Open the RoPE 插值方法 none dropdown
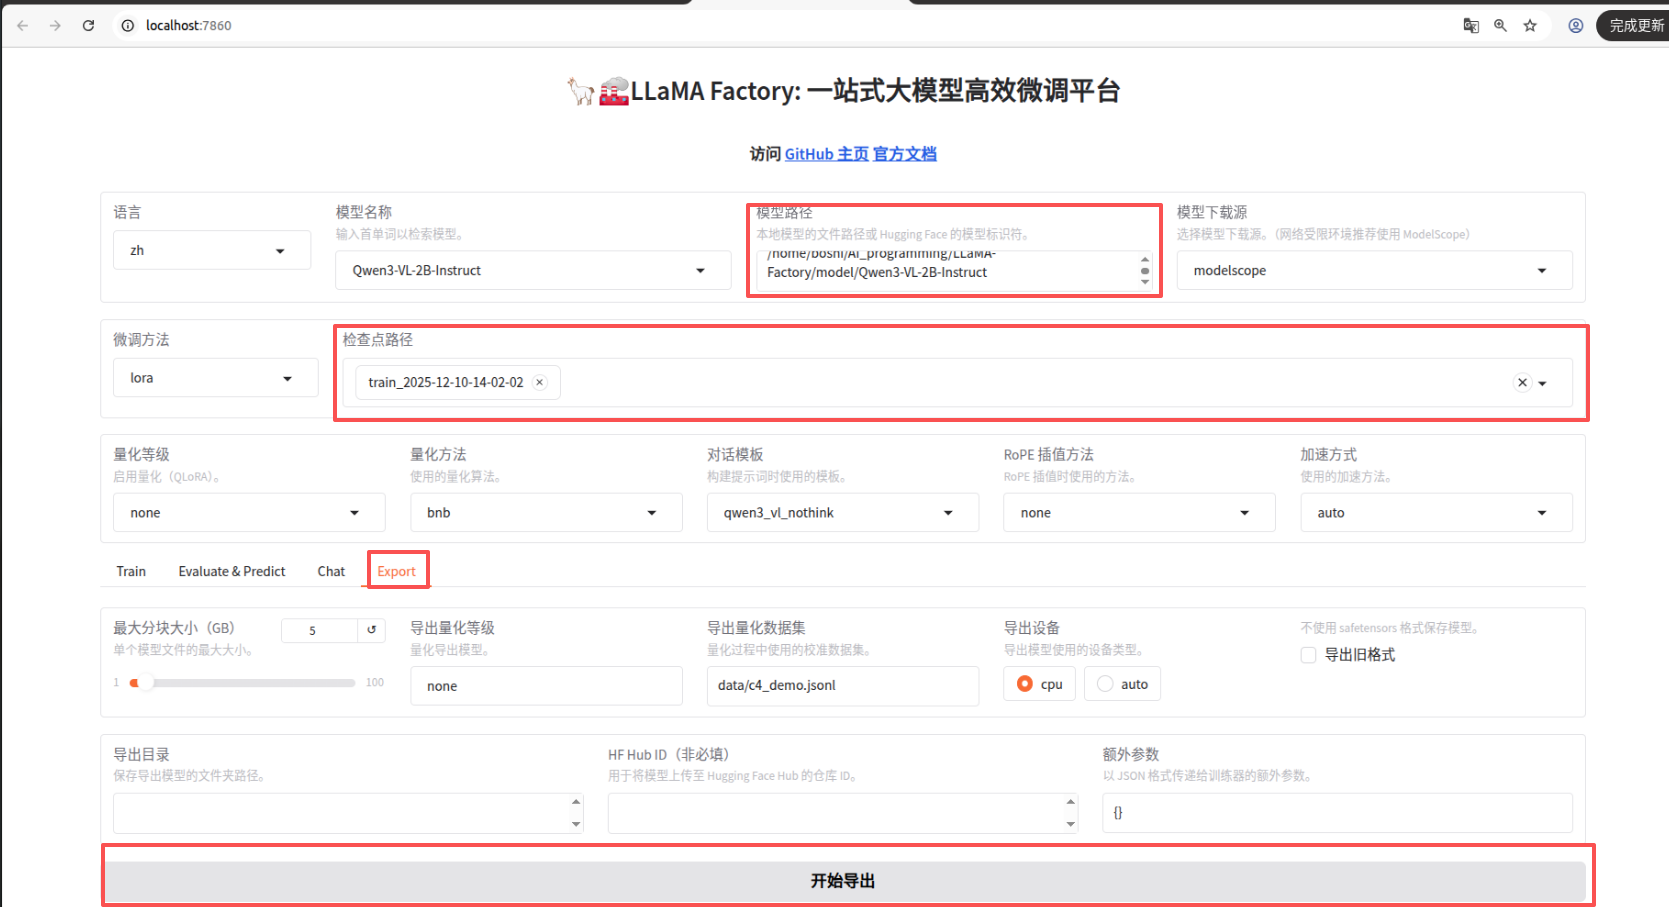The width and height of the screenshot is (1669, 907). click(1139, 512)
